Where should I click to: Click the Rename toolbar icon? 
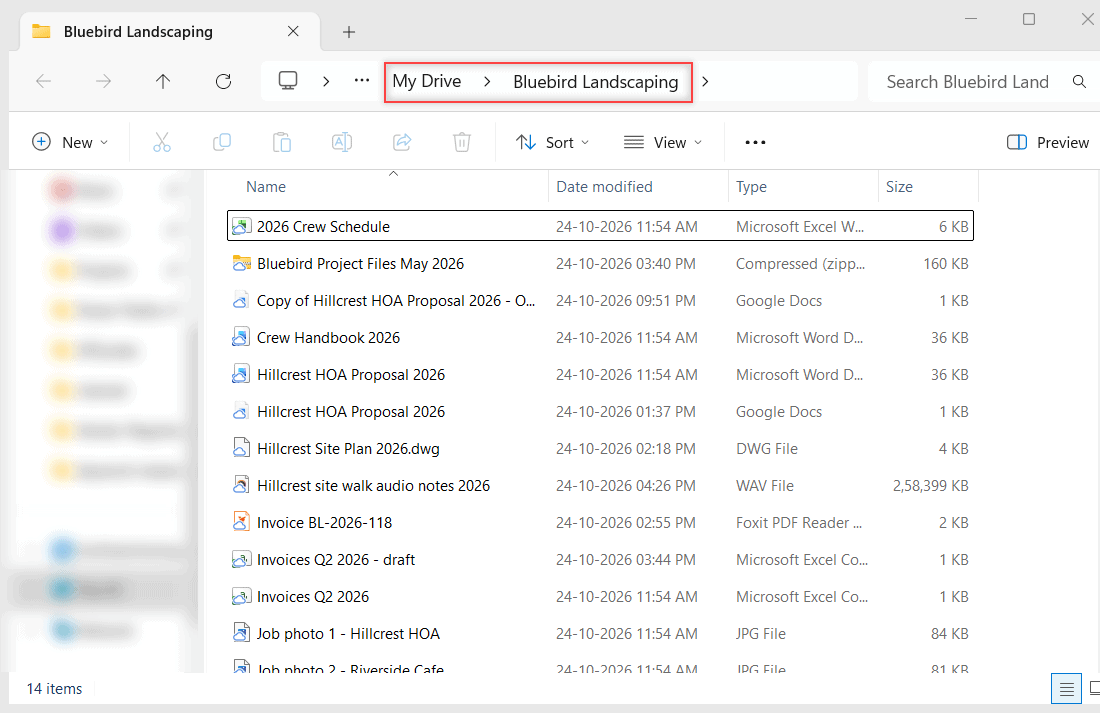coord(342,142)
